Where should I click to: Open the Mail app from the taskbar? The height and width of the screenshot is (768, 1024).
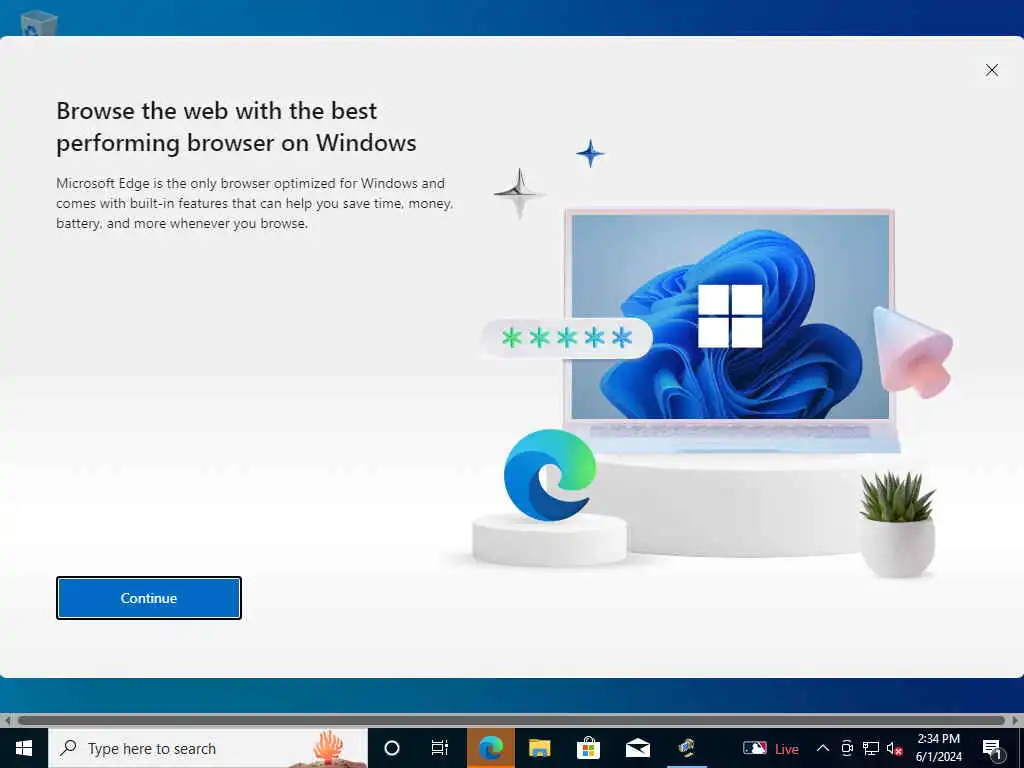637,748
